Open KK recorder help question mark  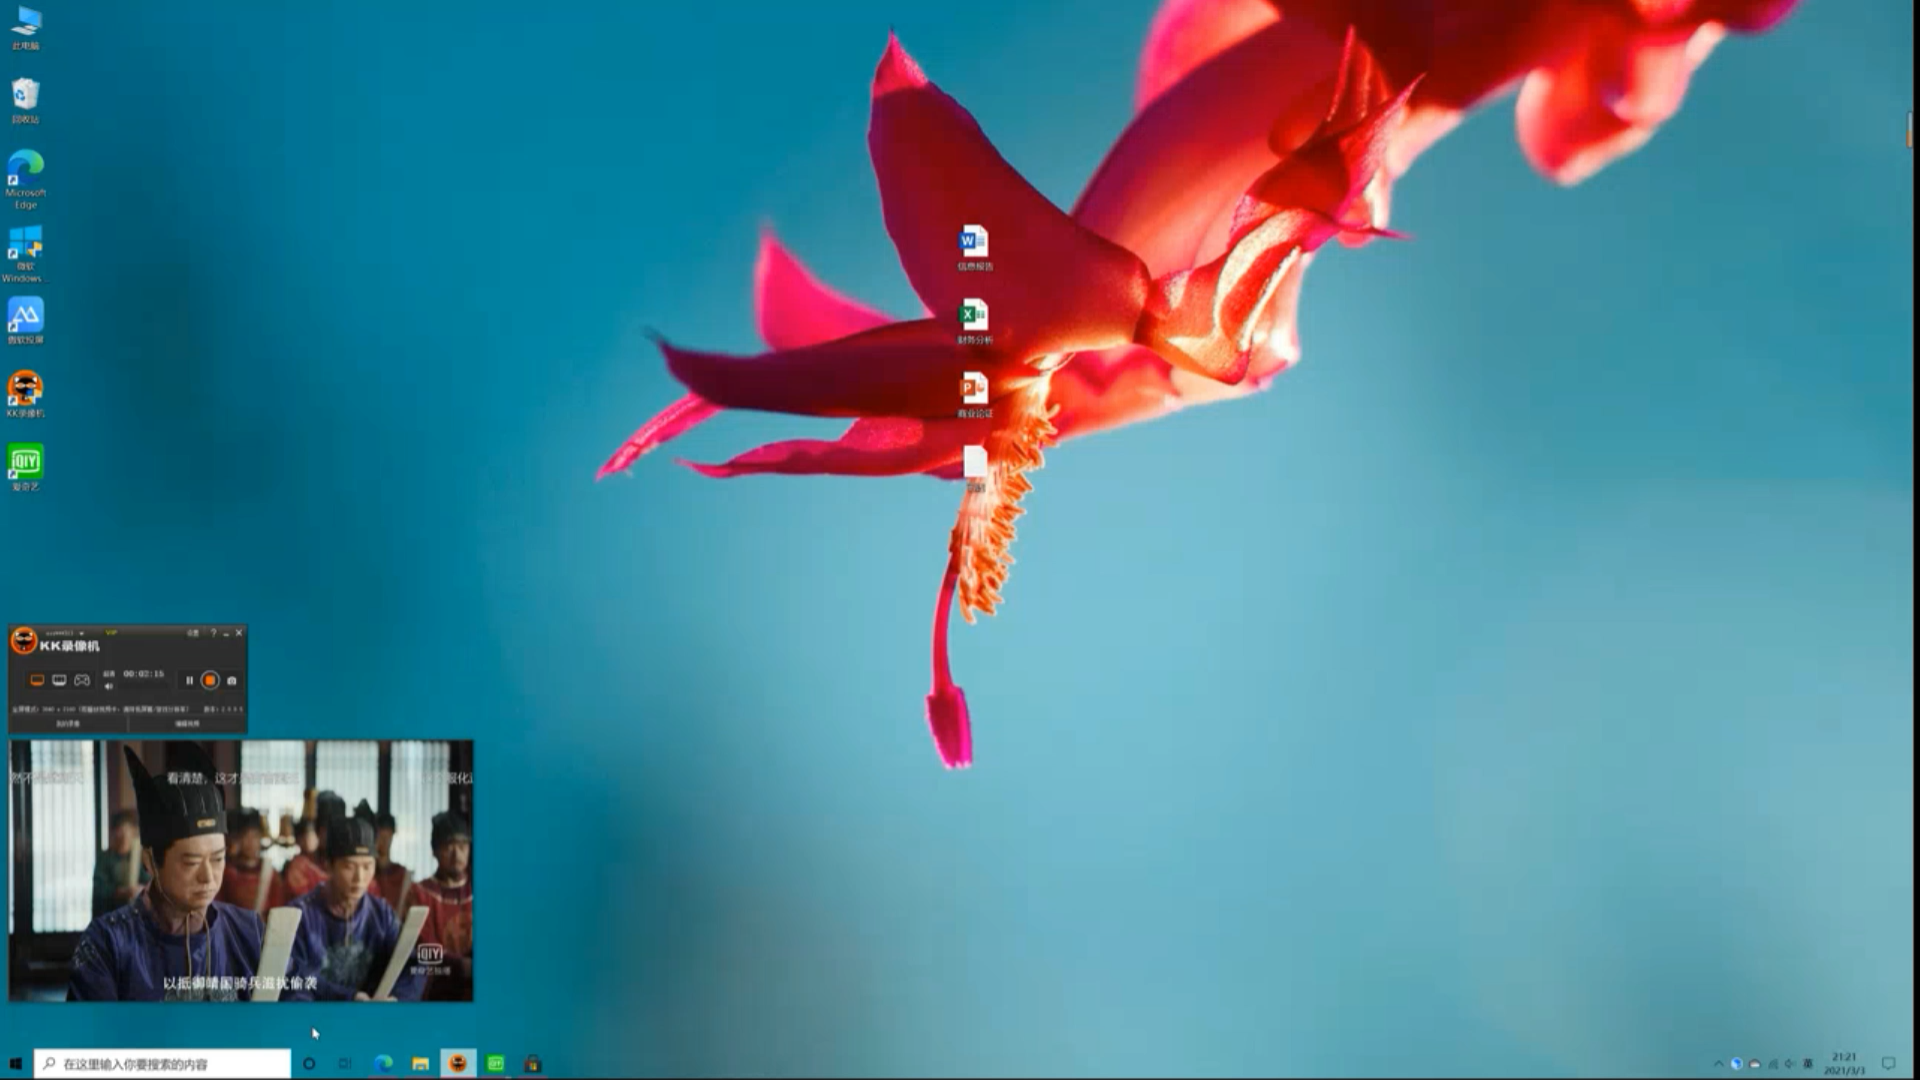click(x=213, y=633)
